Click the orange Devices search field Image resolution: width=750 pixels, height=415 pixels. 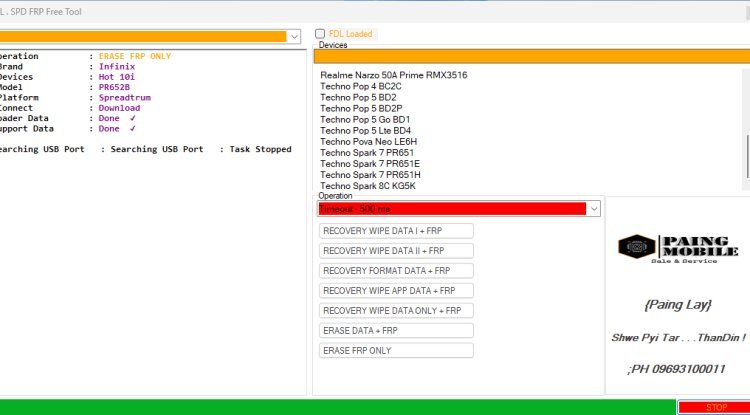531,56
